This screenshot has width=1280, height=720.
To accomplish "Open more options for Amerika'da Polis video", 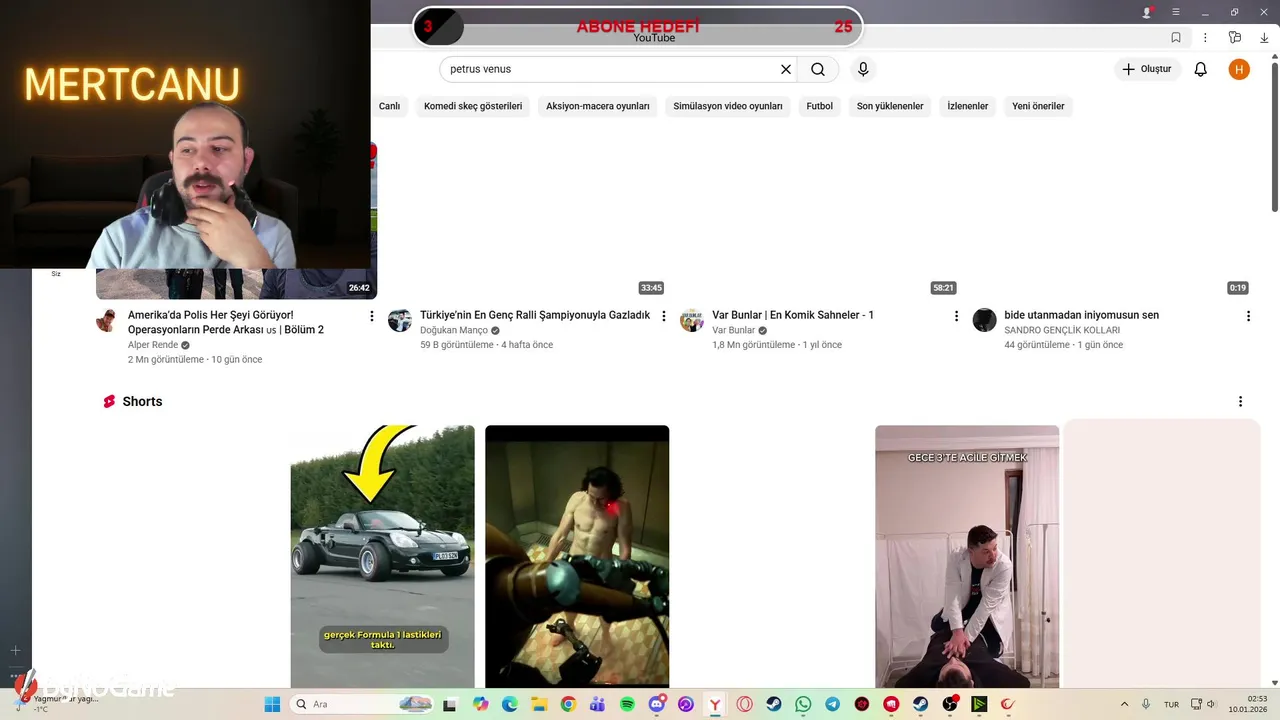I will click(372, 316).
